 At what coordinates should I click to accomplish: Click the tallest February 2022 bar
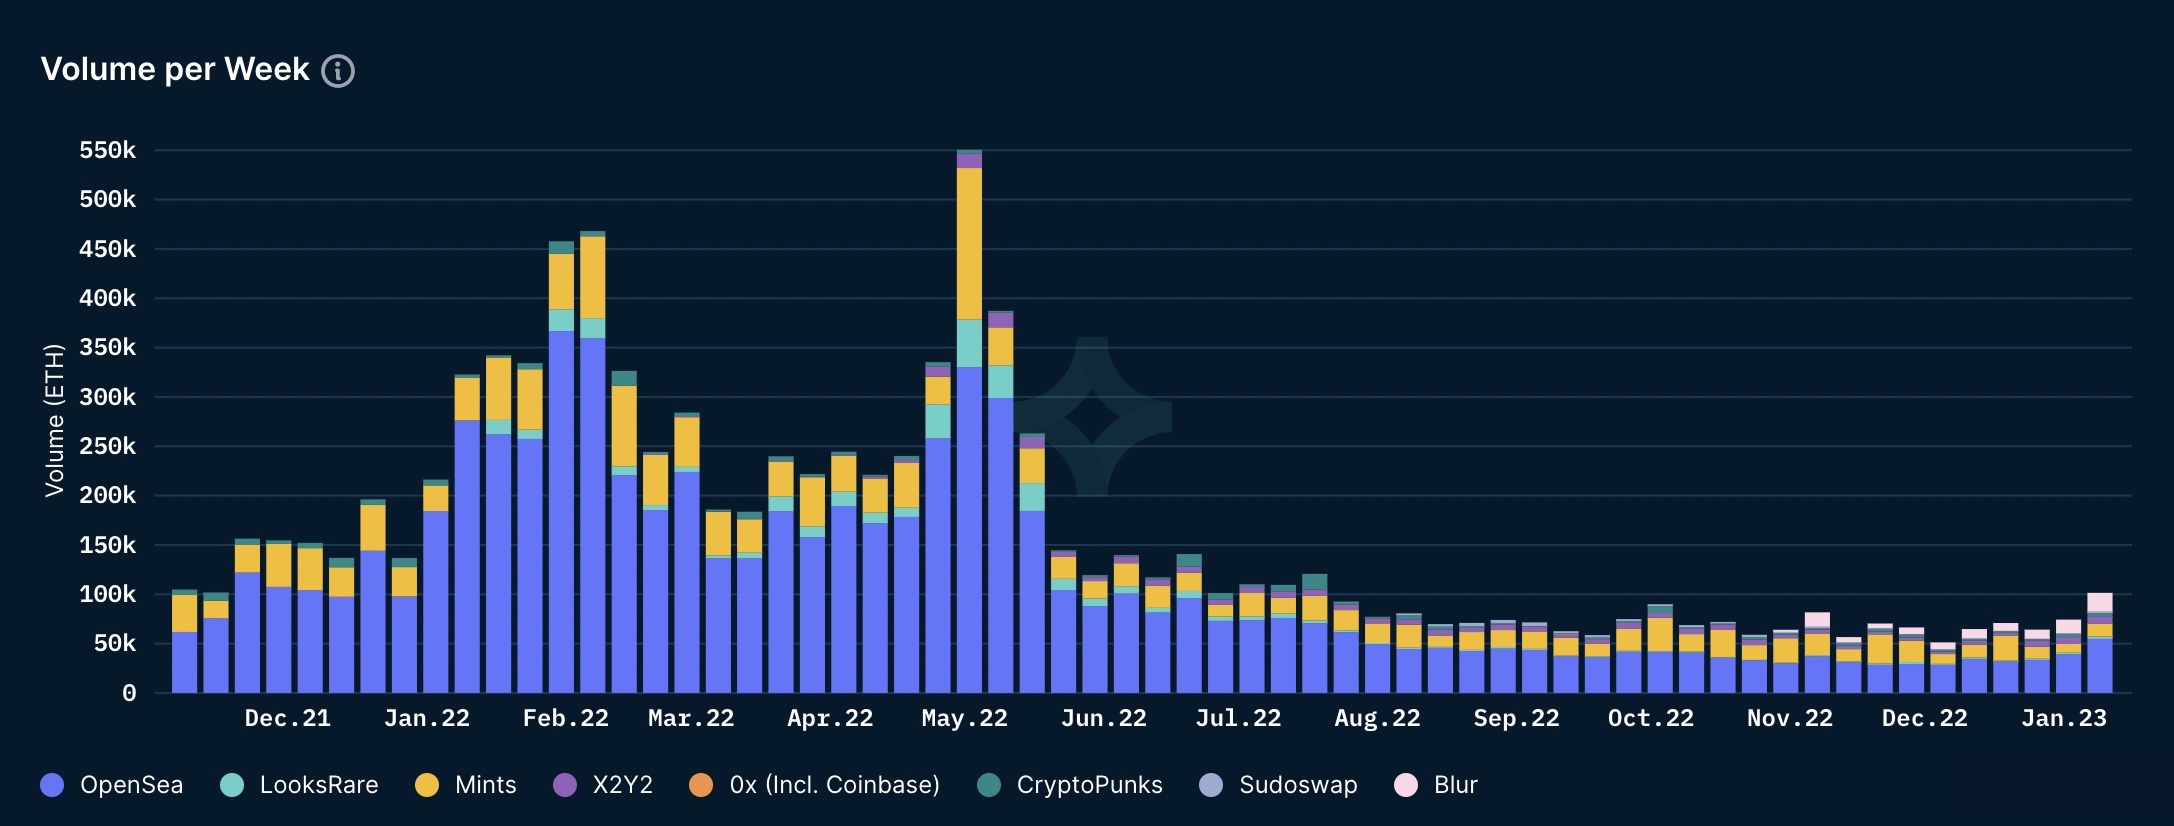593,462
